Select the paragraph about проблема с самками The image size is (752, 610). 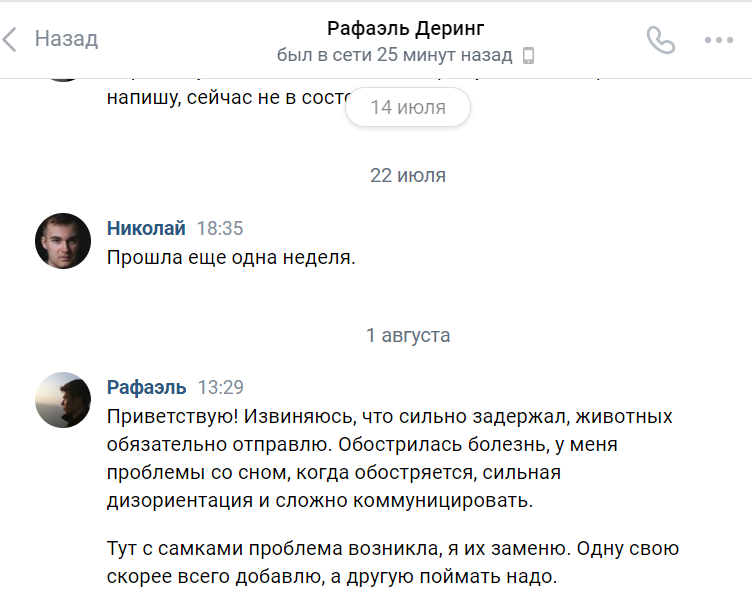[393, 562]
